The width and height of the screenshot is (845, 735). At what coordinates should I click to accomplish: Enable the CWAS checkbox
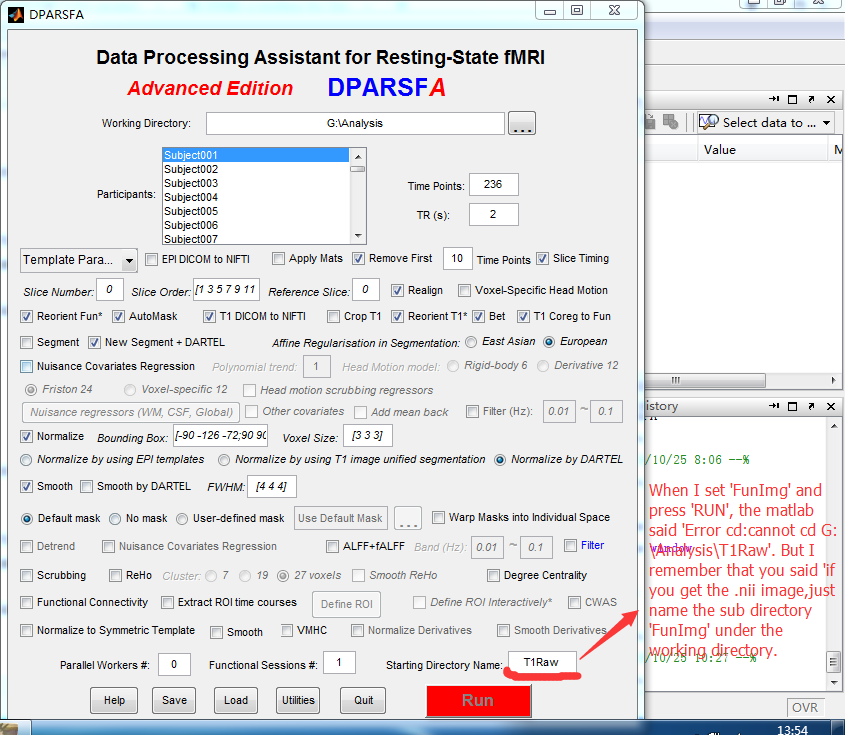click(575, 602)
